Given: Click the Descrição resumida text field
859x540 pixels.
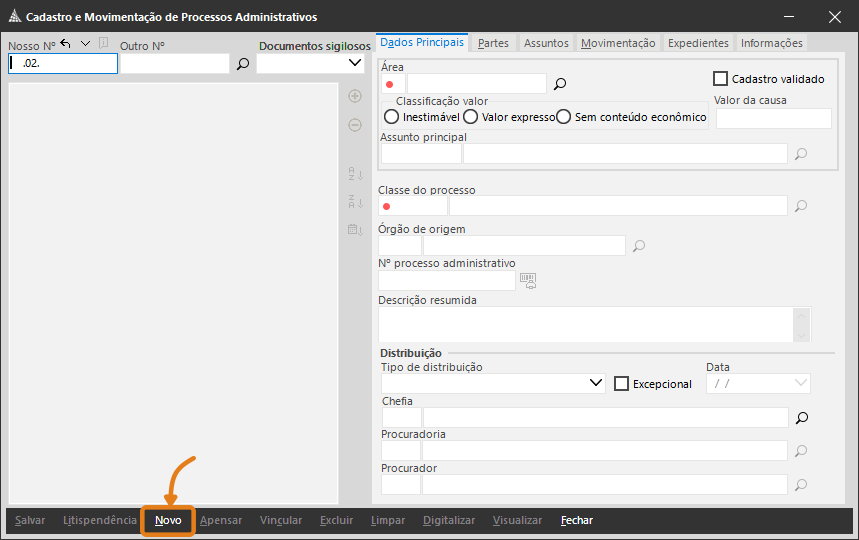Looking at the screenshot, I should tap(585, 325).
